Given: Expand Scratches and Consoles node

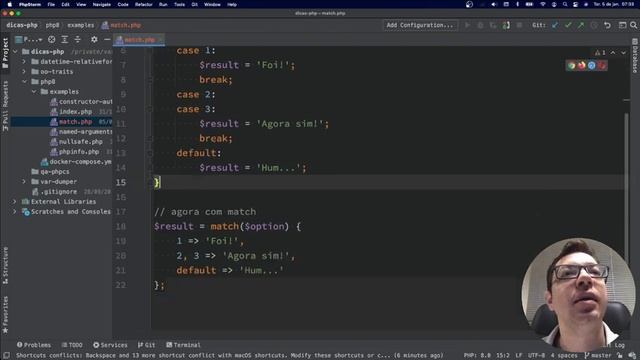Looking at the screenshot, I should 15,212.
